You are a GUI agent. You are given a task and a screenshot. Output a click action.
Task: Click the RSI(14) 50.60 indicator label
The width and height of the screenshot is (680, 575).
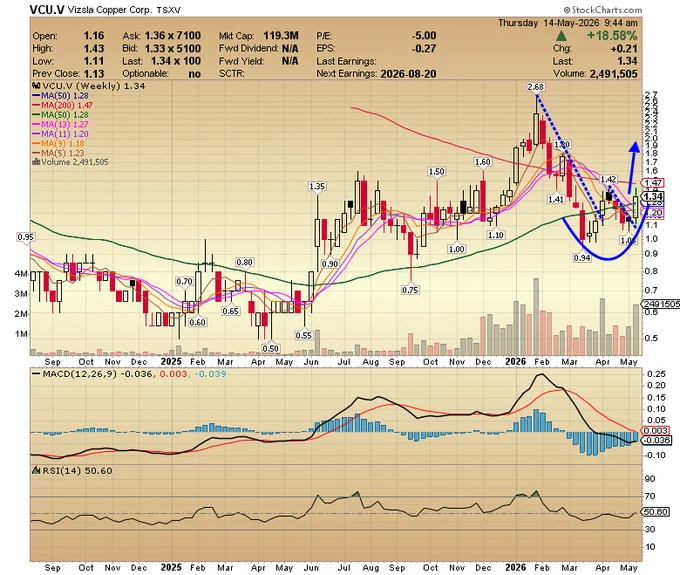point(72,471)
